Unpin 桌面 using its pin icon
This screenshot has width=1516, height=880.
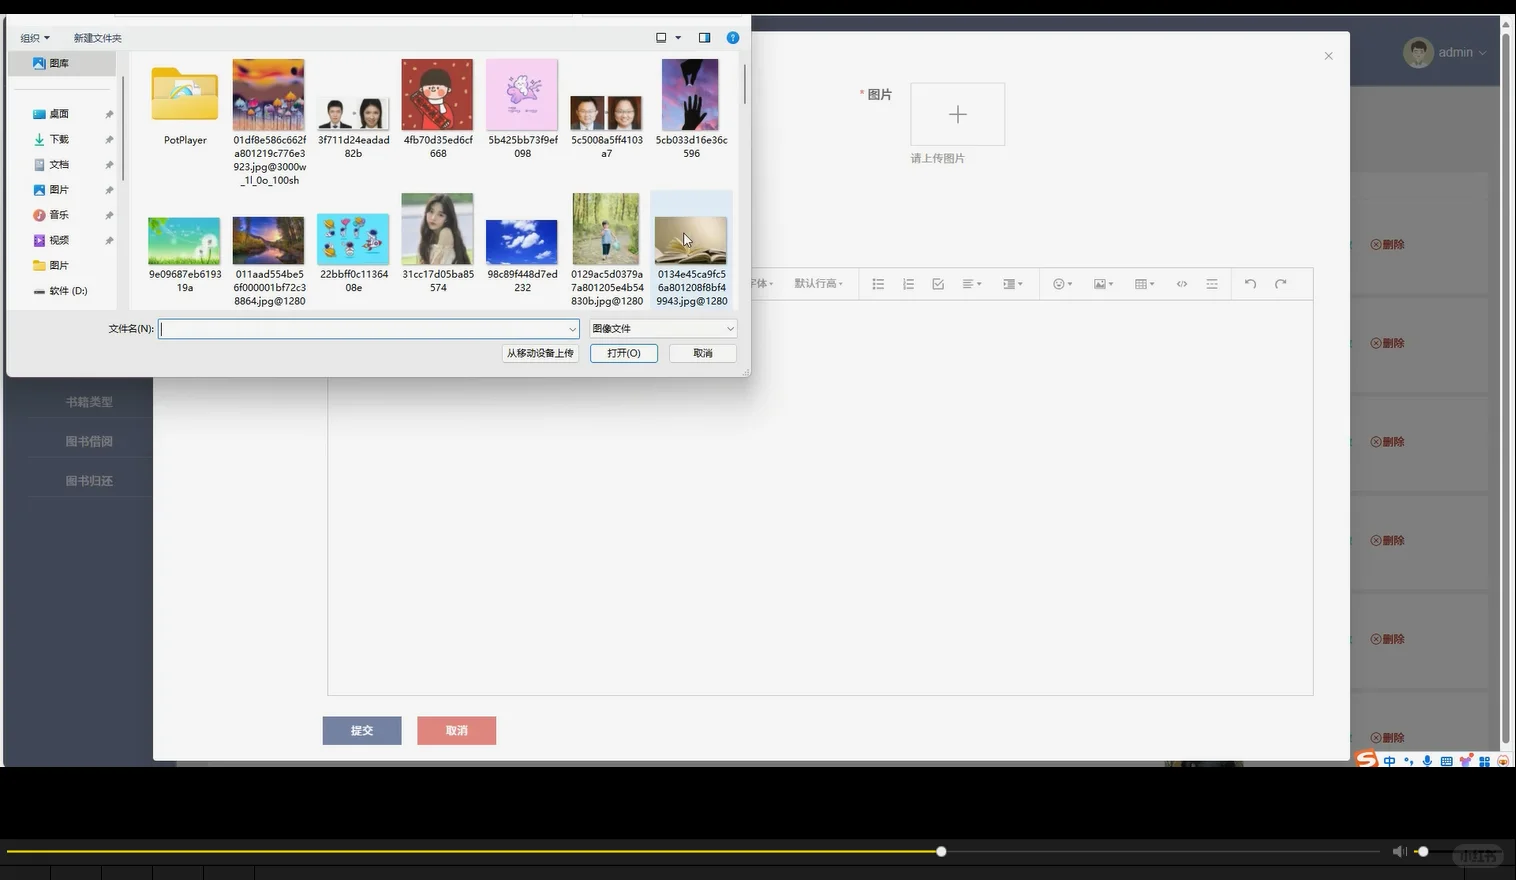[x=109, y=114]
